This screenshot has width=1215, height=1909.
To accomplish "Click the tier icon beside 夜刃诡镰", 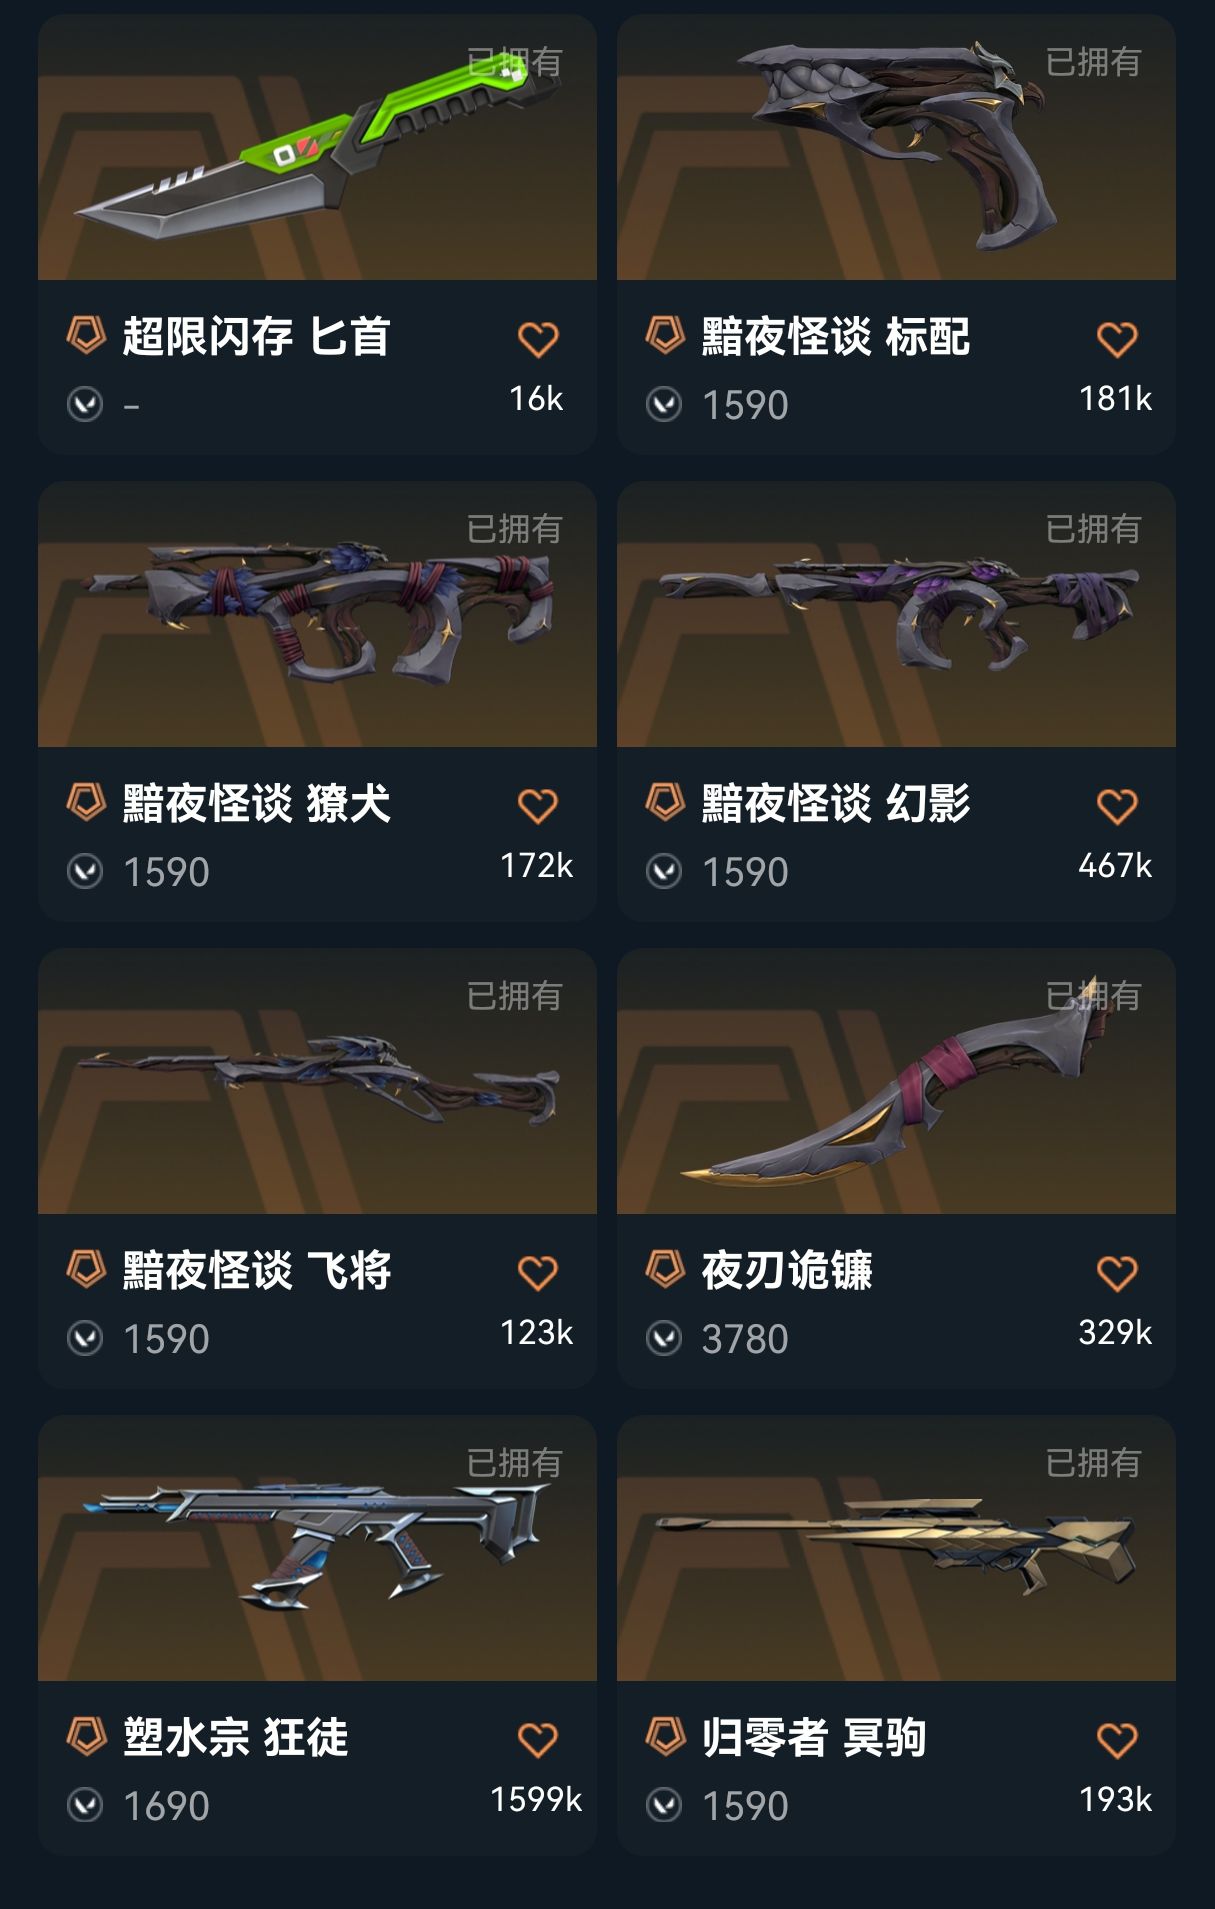I will click(x=665, y=1269).
